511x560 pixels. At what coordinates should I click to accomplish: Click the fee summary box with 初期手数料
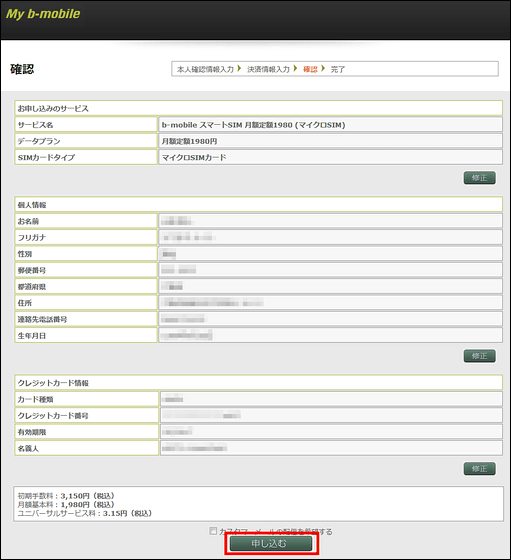[259, 504]
